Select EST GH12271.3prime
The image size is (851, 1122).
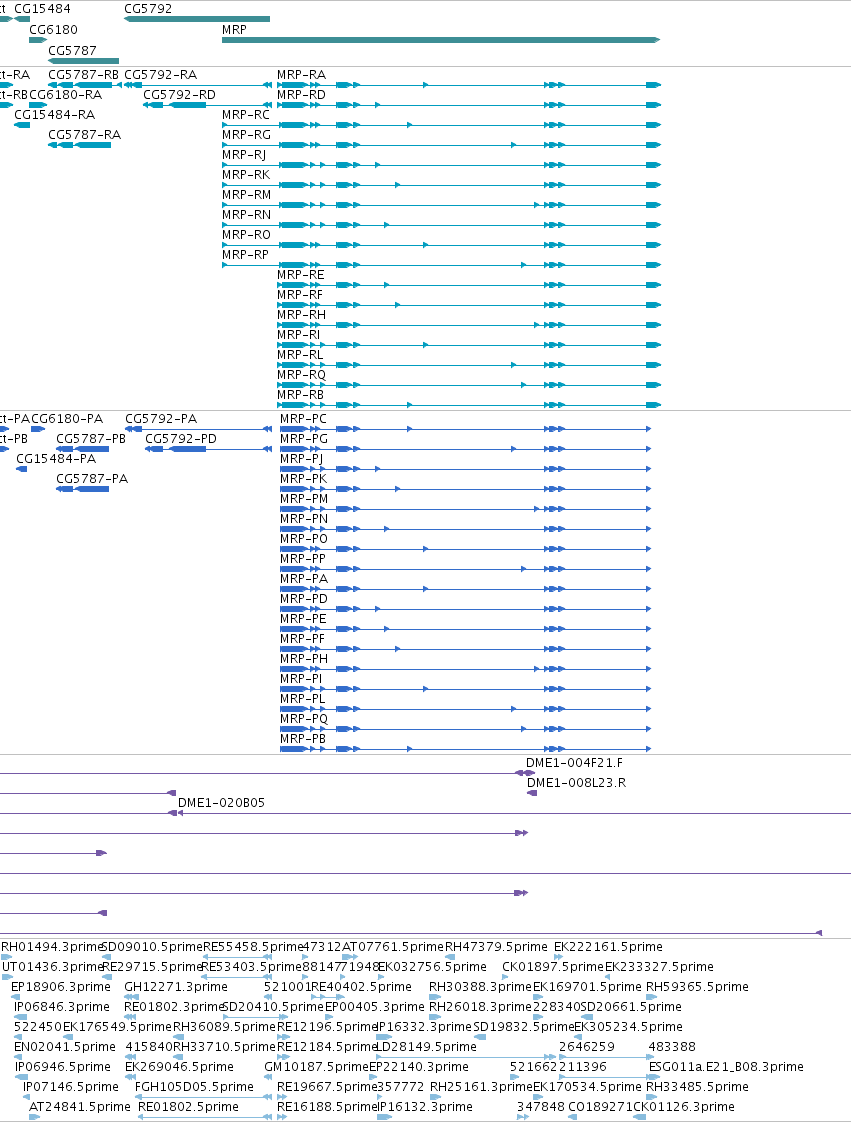pyautogui.click(x=176, y=987)
